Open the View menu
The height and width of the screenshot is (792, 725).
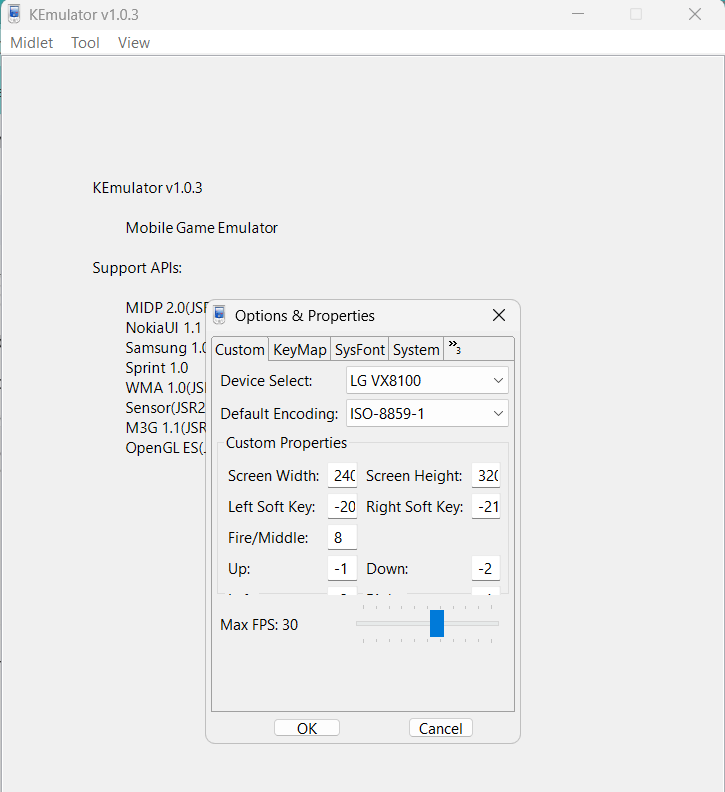pos(134,43)
